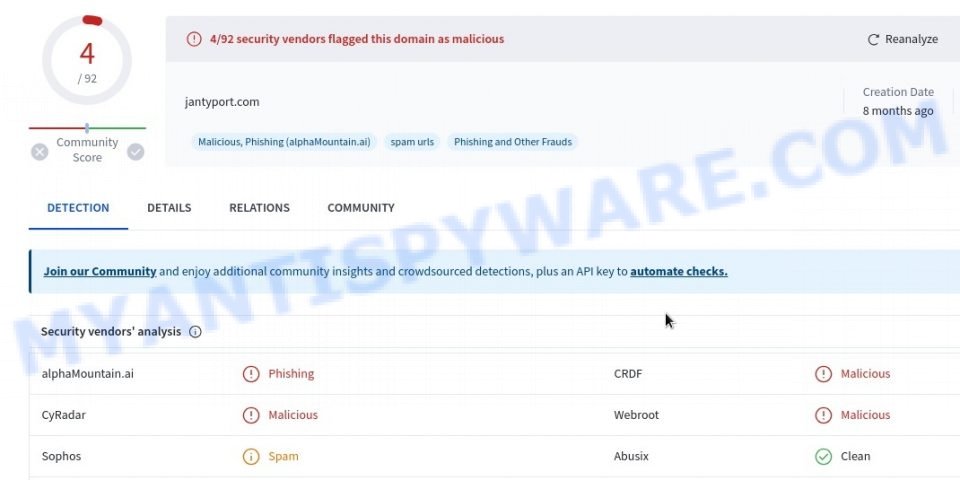Click the Reanalyze refresh icon
The height and width of the screenshot is (480, 960).
(873, 39)
